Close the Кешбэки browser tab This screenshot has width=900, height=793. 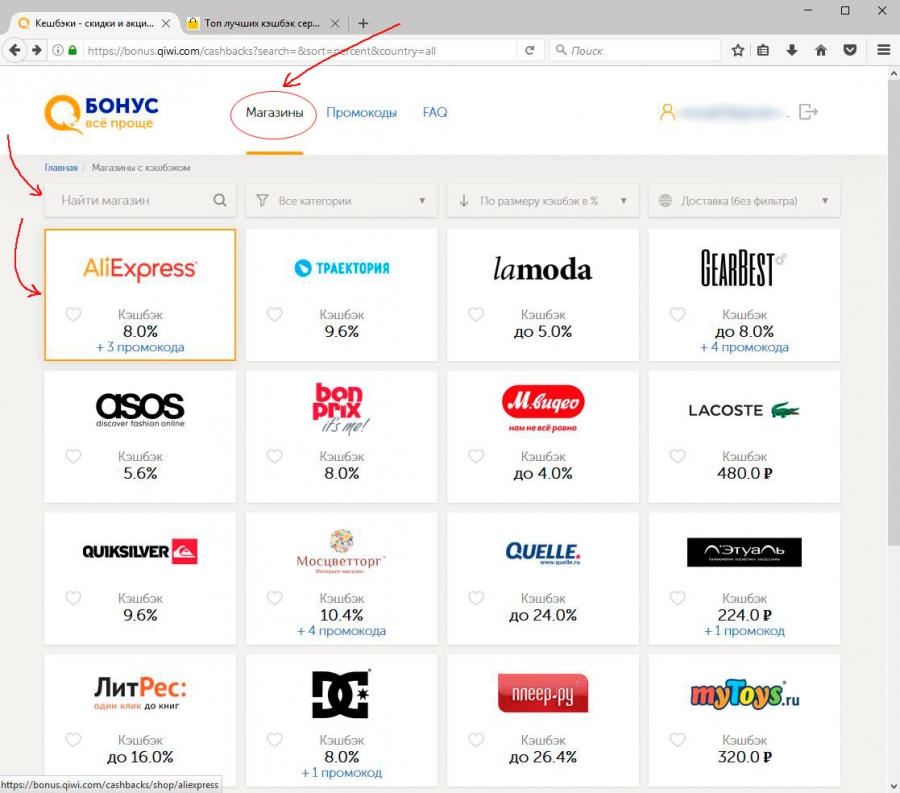click(166, 24)
